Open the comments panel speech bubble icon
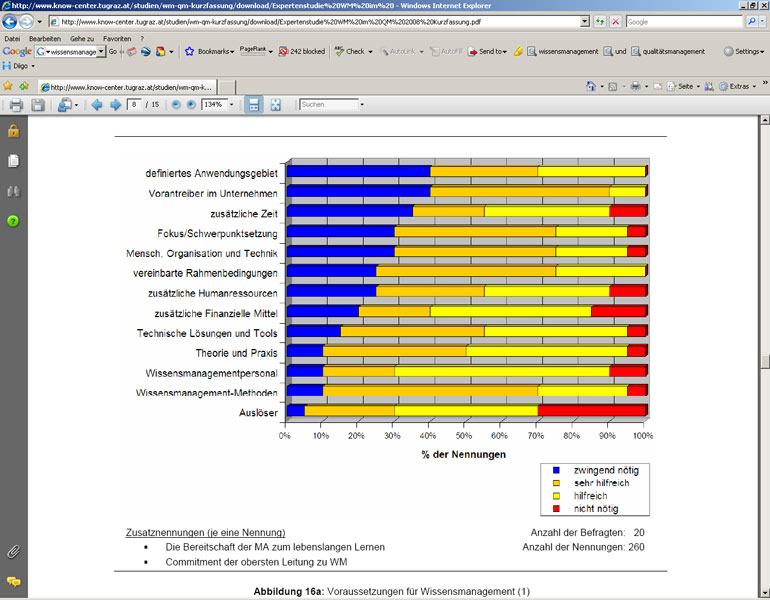Screen dimensions: 770x600 point(14,582)
